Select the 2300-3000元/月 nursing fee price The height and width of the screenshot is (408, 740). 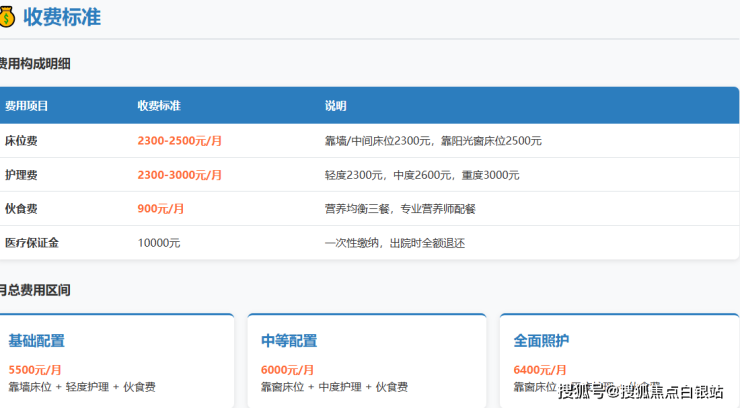179,175
